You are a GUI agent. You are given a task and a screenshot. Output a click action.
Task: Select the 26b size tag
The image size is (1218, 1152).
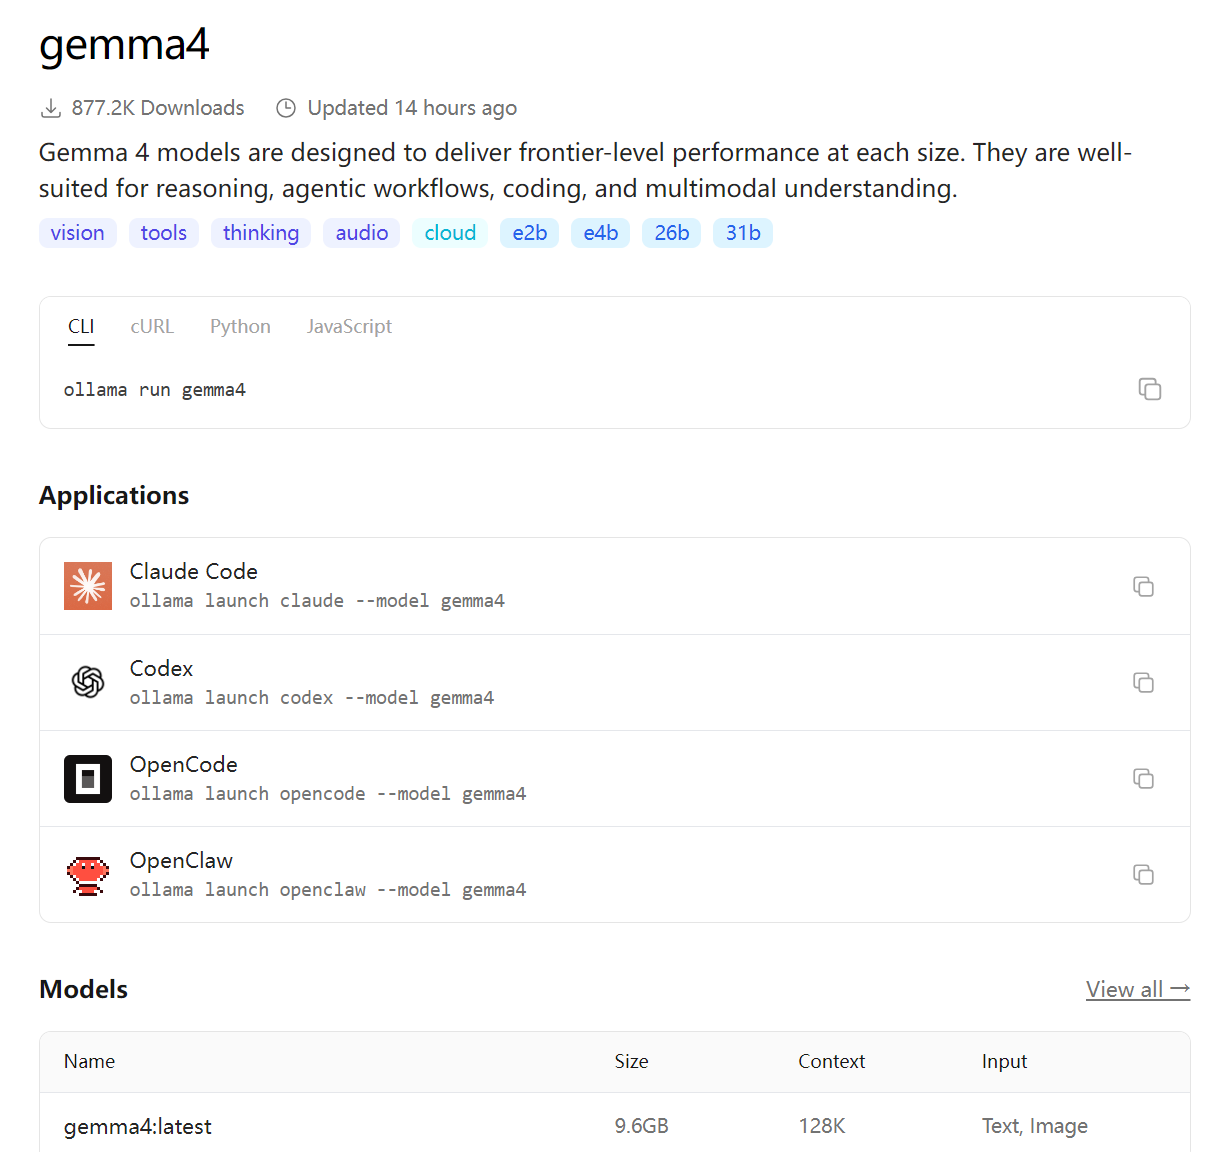click(x=671, y=232)
